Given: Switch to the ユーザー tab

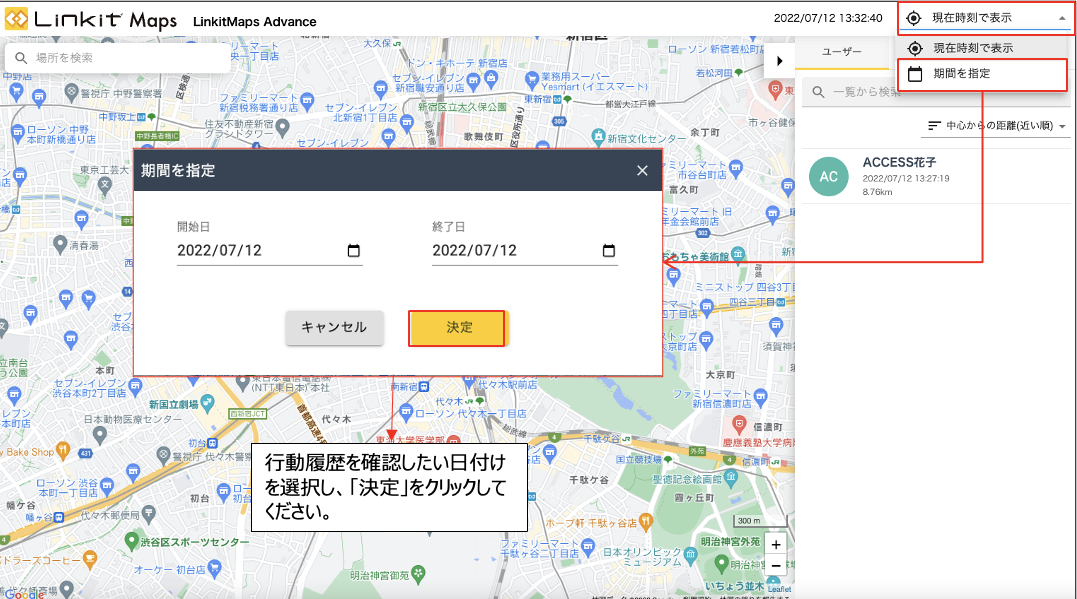Looking at the screenshot, I should (x=841, y=52).
